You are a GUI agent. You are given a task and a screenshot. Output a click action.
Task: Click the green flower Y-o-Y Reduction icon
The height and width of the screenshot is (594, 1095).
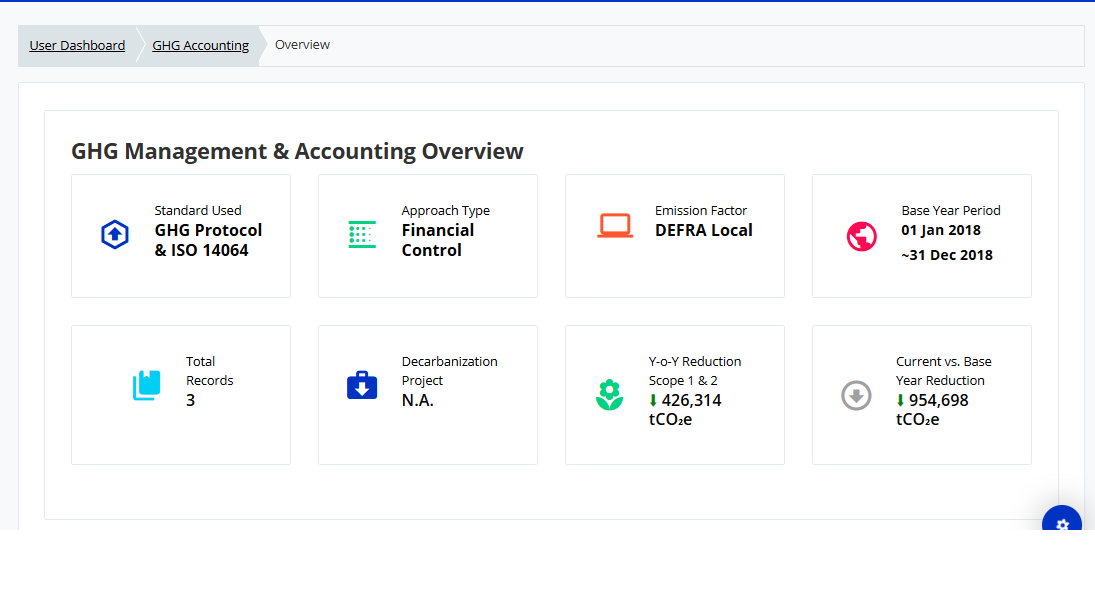coord(609,395)
